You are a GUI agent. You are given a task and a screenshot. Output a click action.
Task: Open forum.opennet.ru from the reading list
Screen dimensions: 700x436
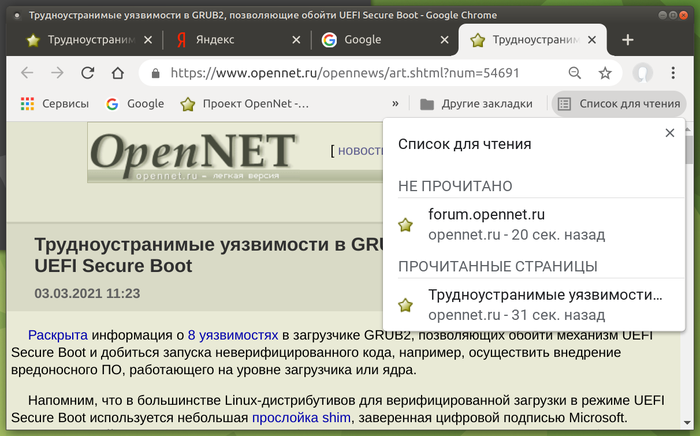[x=485, y=224]
